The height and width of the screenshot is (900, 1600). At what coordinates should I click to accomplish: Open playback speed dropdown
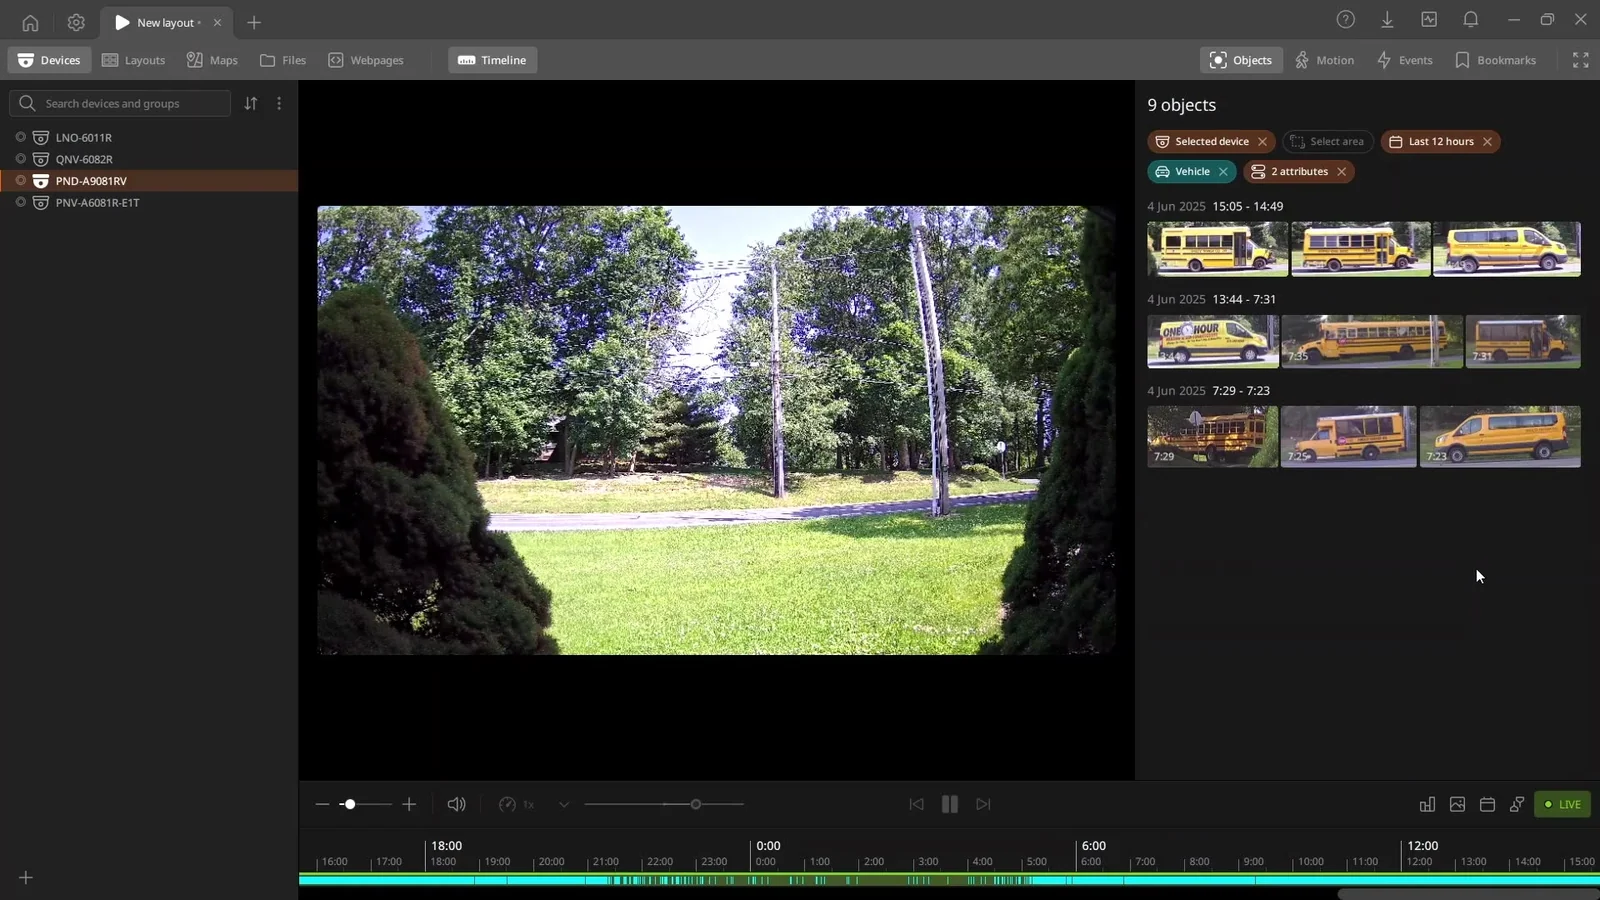tap(564, 804)
